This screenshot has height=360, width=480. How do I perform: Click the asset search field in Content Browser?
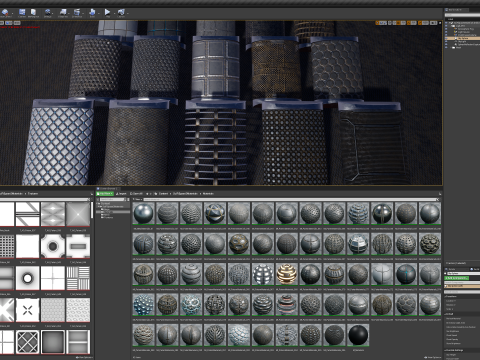pos(291,199)
